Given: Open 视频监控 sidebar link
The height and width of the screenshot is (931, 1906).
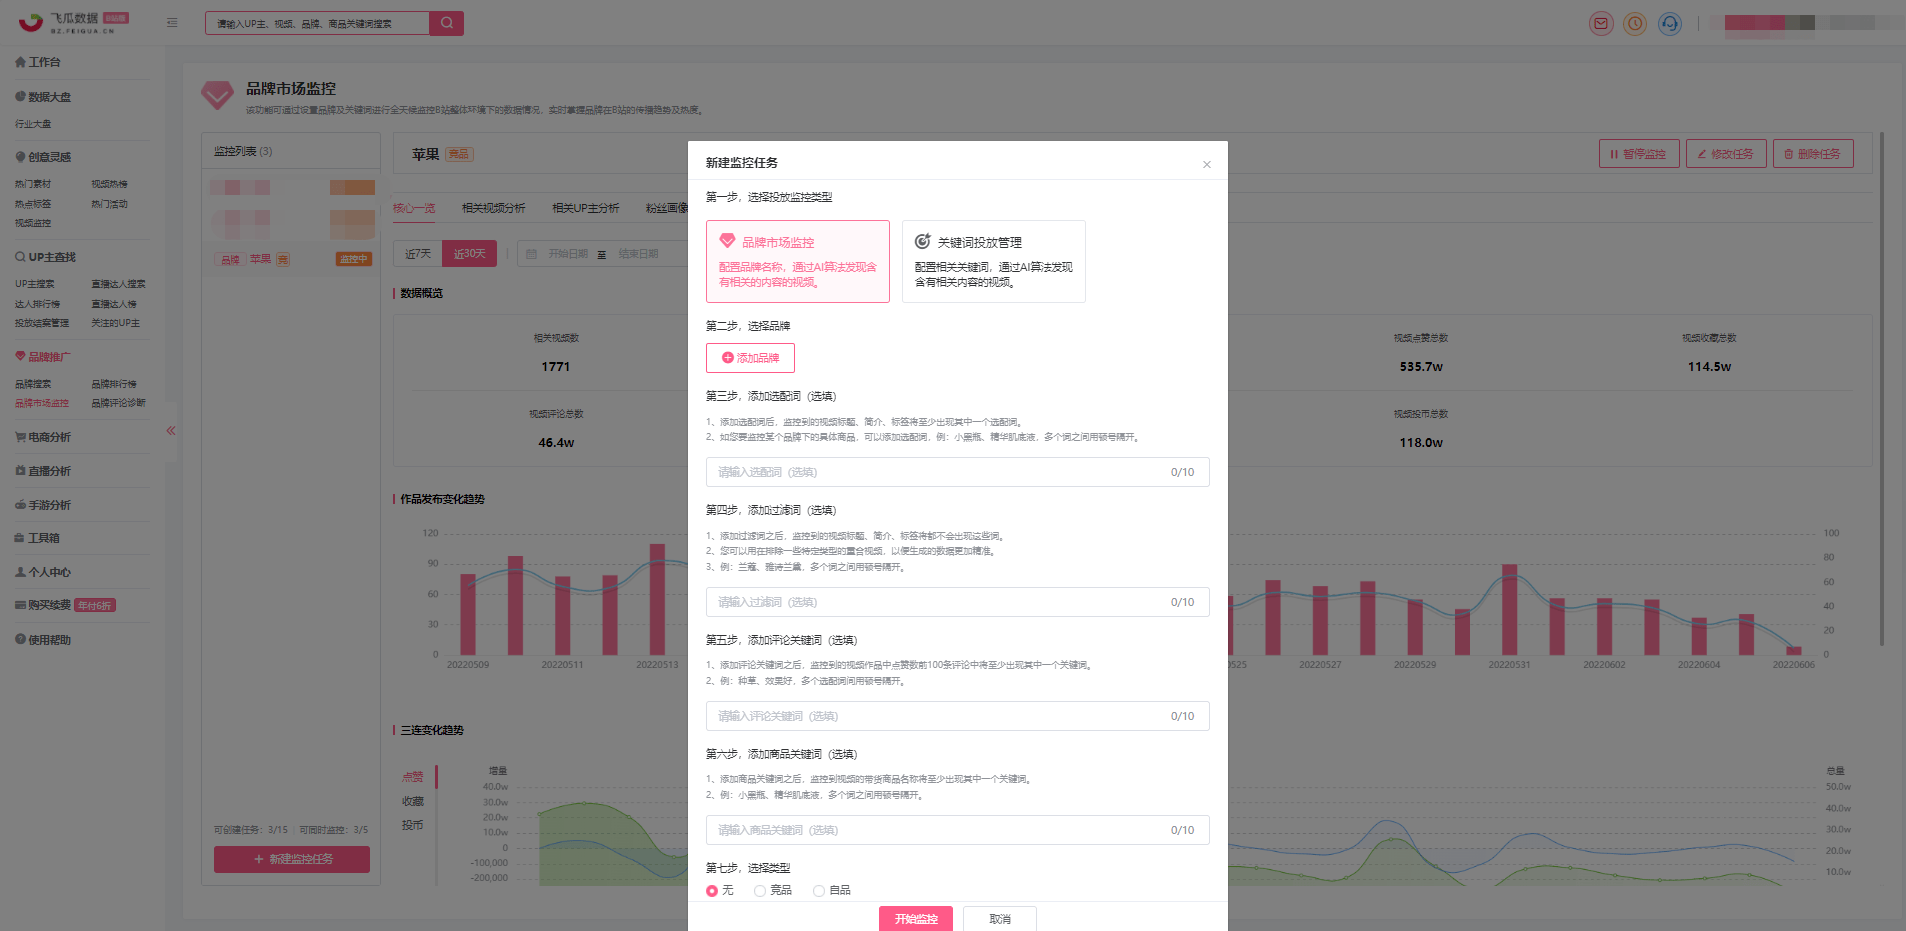Looking at the screenshot, I should click(33, 223).
